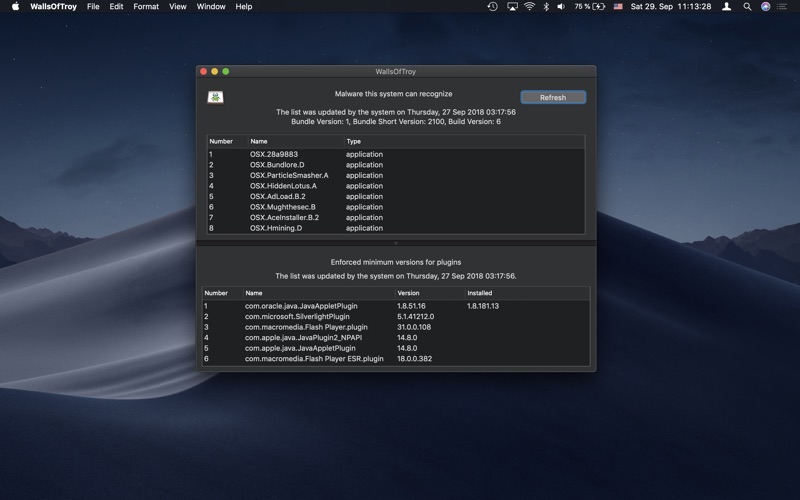Select the OSX.AdLoad.B.2 entry

pos(396,196)
